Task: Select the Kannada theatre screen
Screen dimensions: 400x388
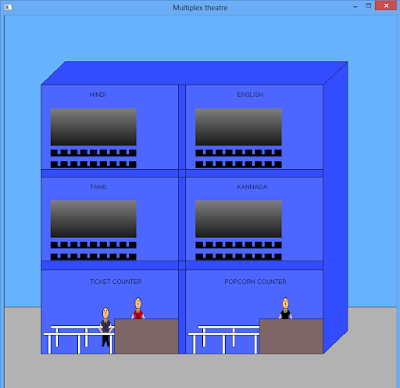Action: click(x=239, y=219)
